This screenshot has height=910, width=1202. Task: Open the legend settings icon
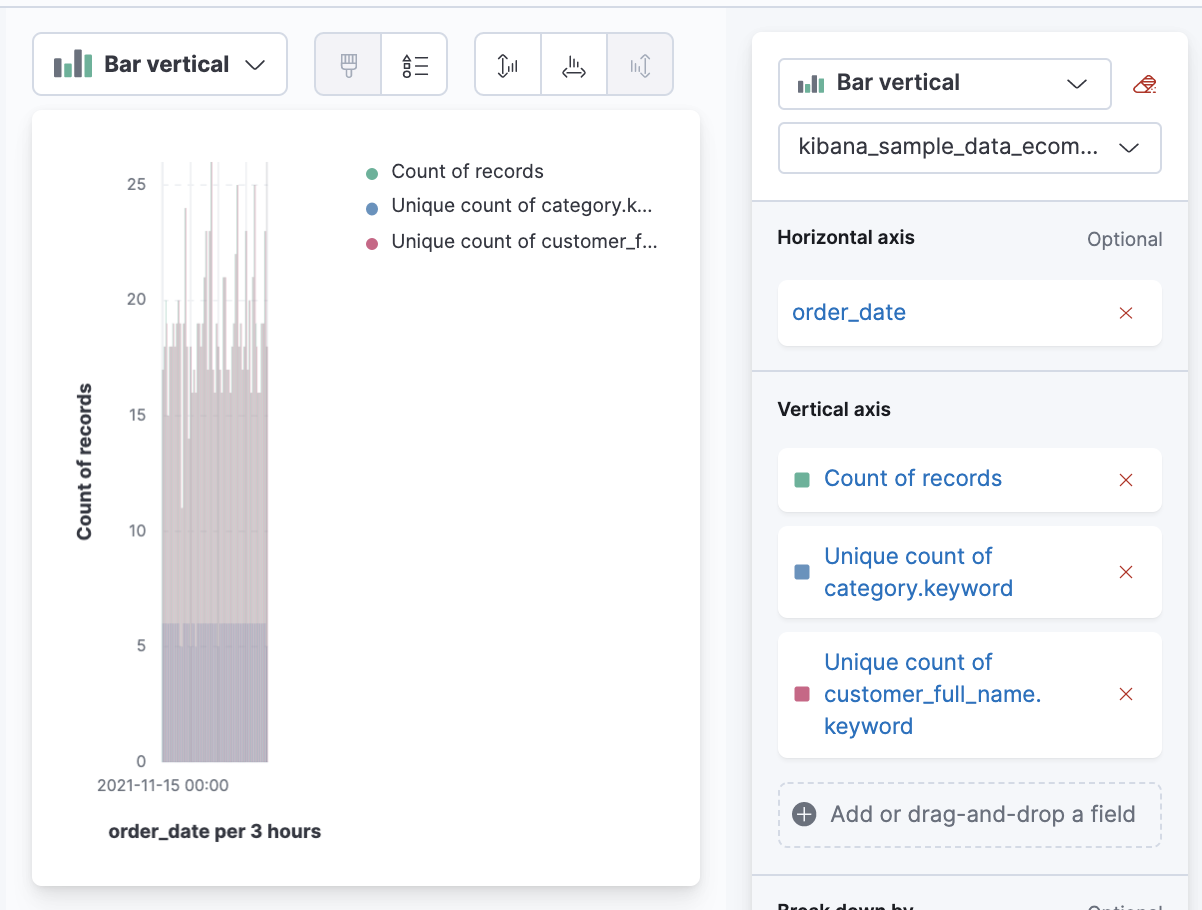pos(414,63)
